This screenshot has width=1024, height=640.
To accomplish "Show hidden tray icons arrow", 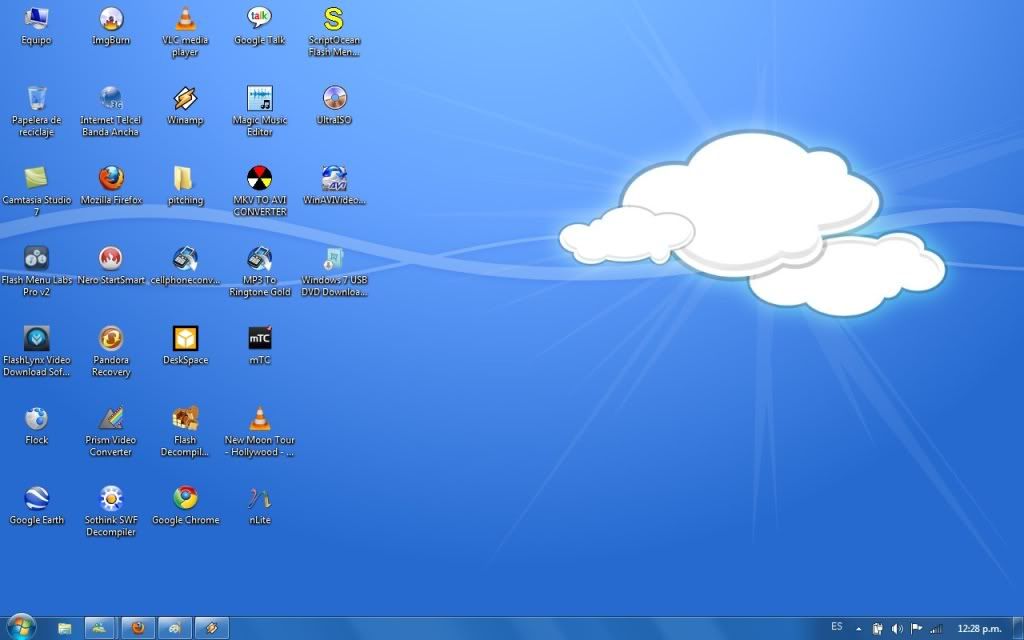I will (859, 629).
